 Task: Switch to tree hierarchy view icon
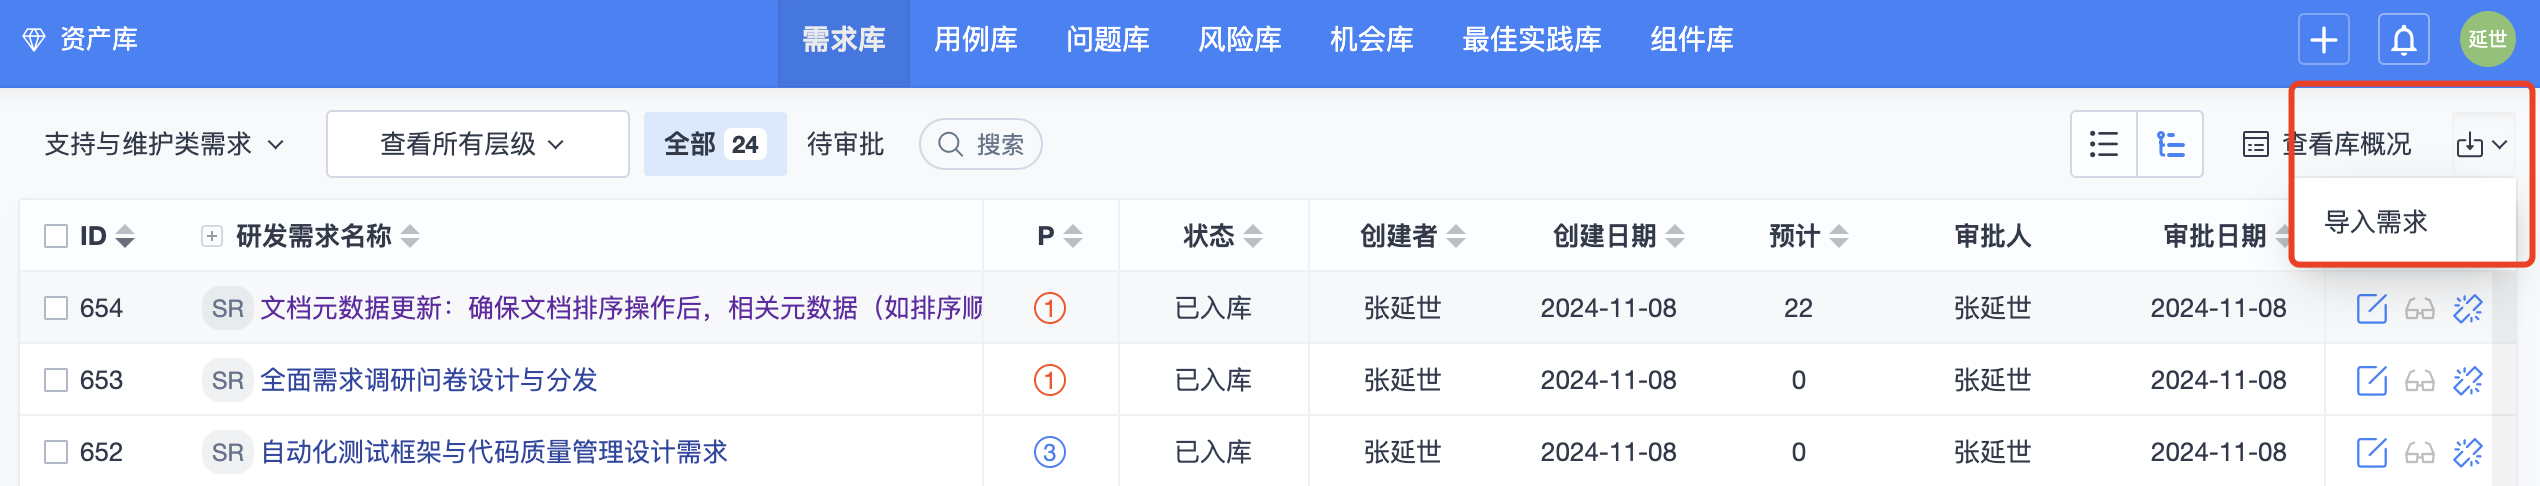click(x=2170, y=144)
